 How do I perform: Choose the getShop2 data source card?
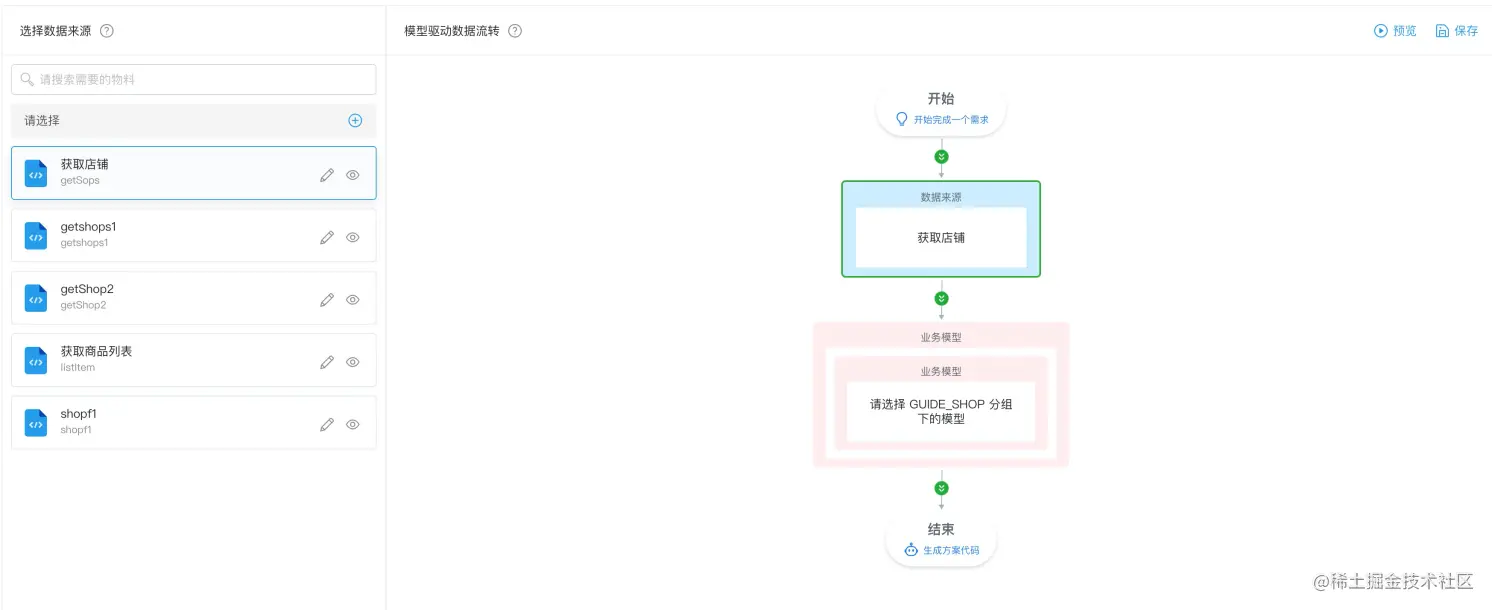tap(194, 298)
